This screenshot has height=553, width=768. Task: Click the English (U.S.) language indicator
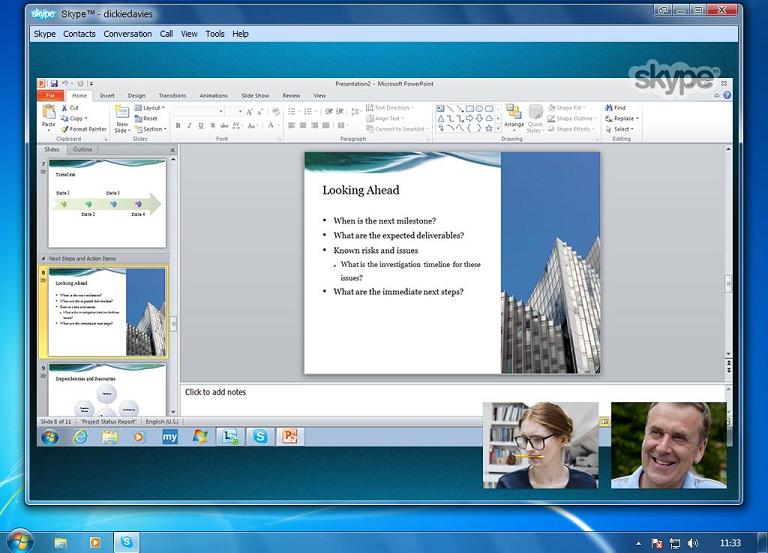(x=162, y=421)
